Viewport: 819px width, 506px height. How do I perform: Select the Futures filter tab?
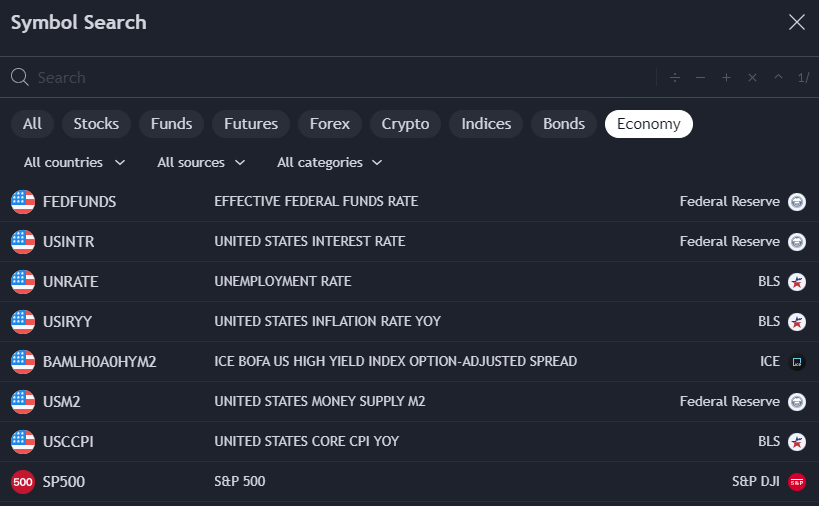[251, 124]
